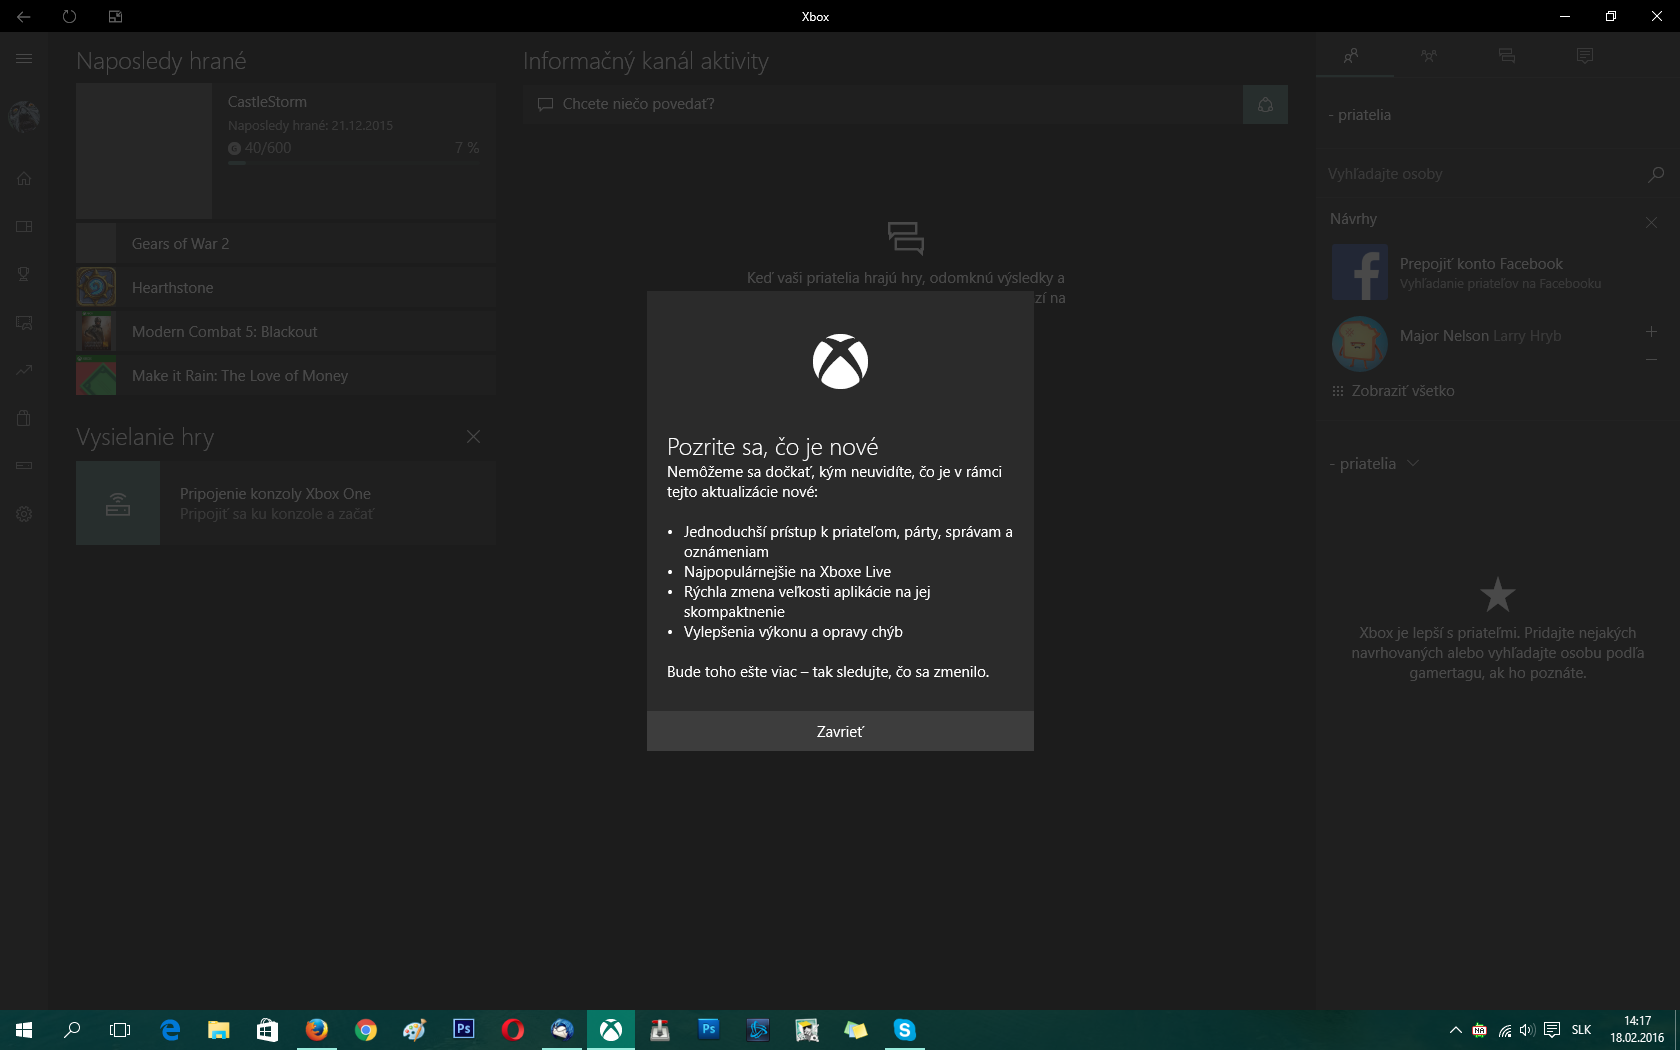Screen dimensions: 1680x1050
Task: Open the profile avatar in the sidebar
Action: click(24, 117)
